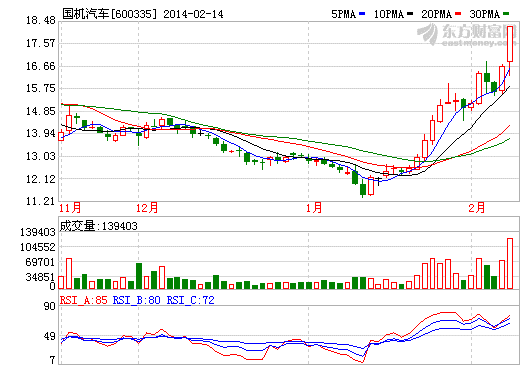Click the stock title 国机汽车[600335]
Screen dimensions: 520x365
(109, 14)
